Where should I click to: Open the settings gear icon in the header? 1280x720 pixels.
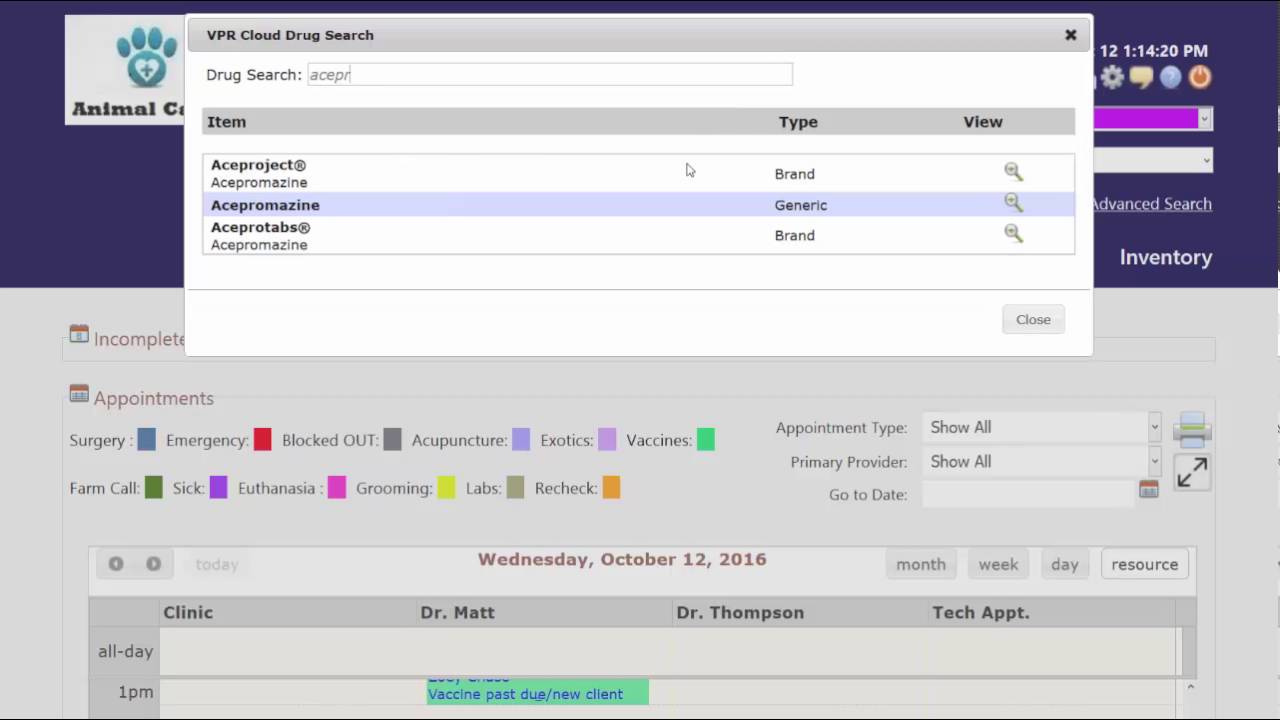tap(1112, 77)
